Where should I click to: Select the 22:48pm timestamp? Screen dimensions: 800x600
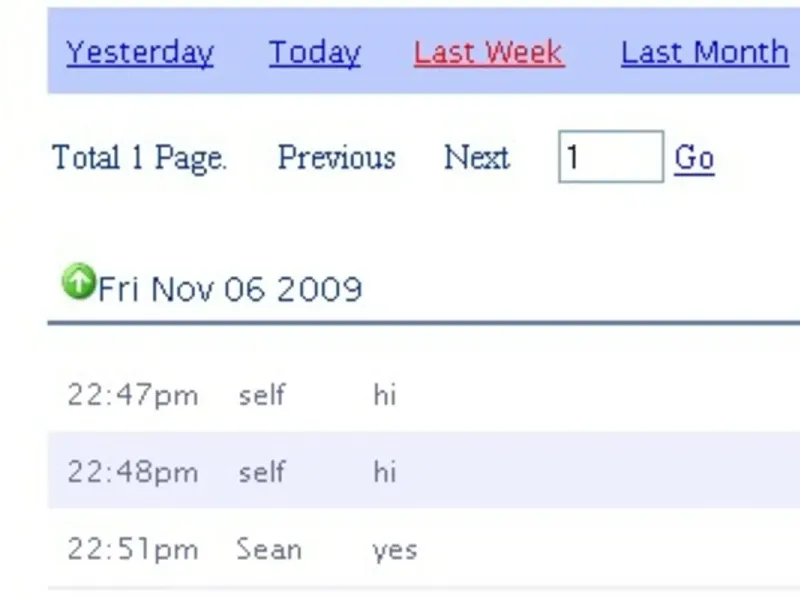(133, 472)
